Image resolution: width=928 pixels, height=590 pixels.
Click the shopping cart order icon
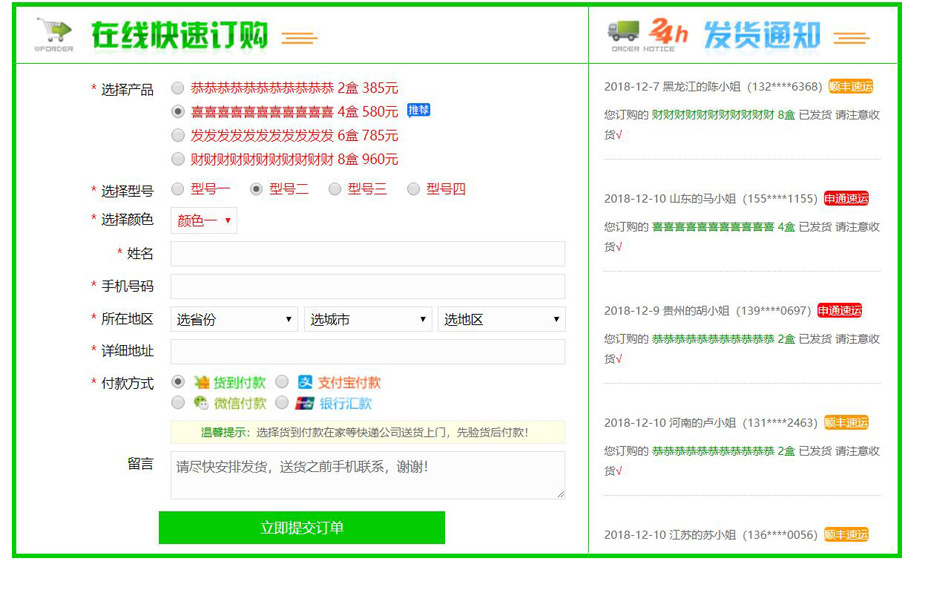[53, 33]
